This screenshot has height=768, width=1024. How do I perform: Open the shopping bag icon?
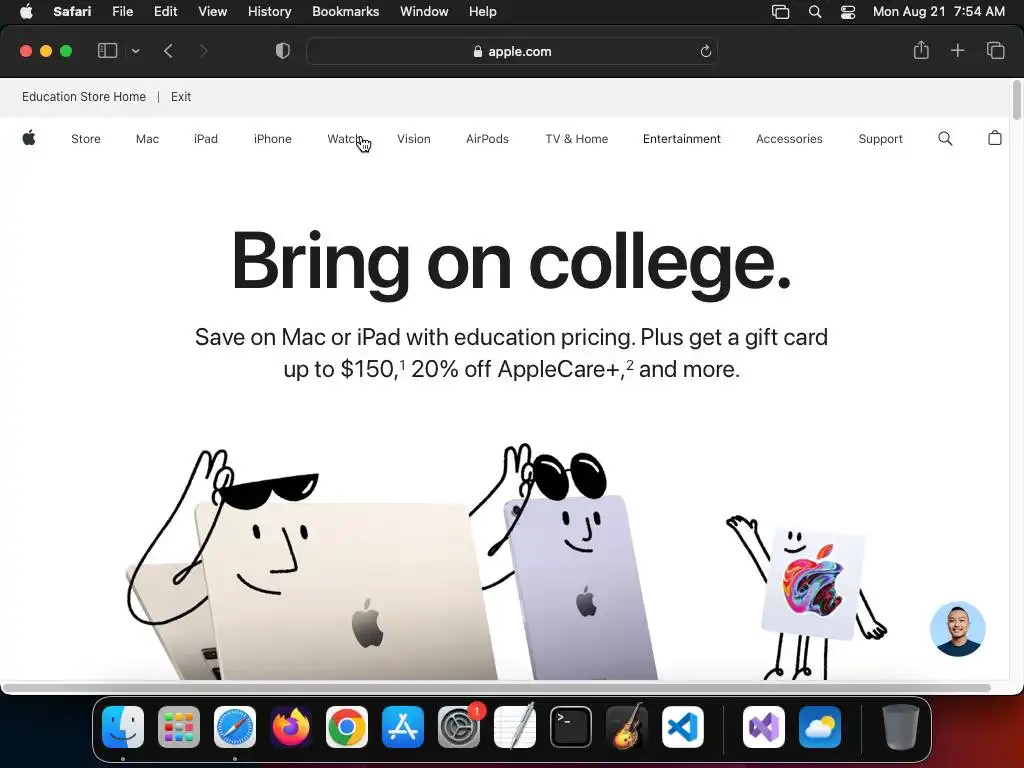tap(995, 138)
